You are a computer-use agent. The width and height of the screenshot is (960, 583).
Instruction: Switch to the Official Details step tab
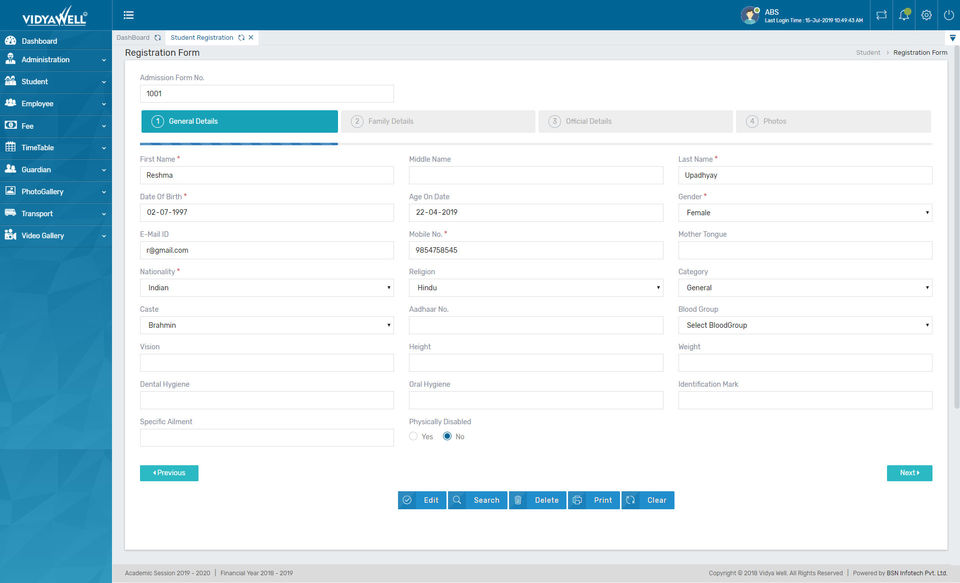636,121
